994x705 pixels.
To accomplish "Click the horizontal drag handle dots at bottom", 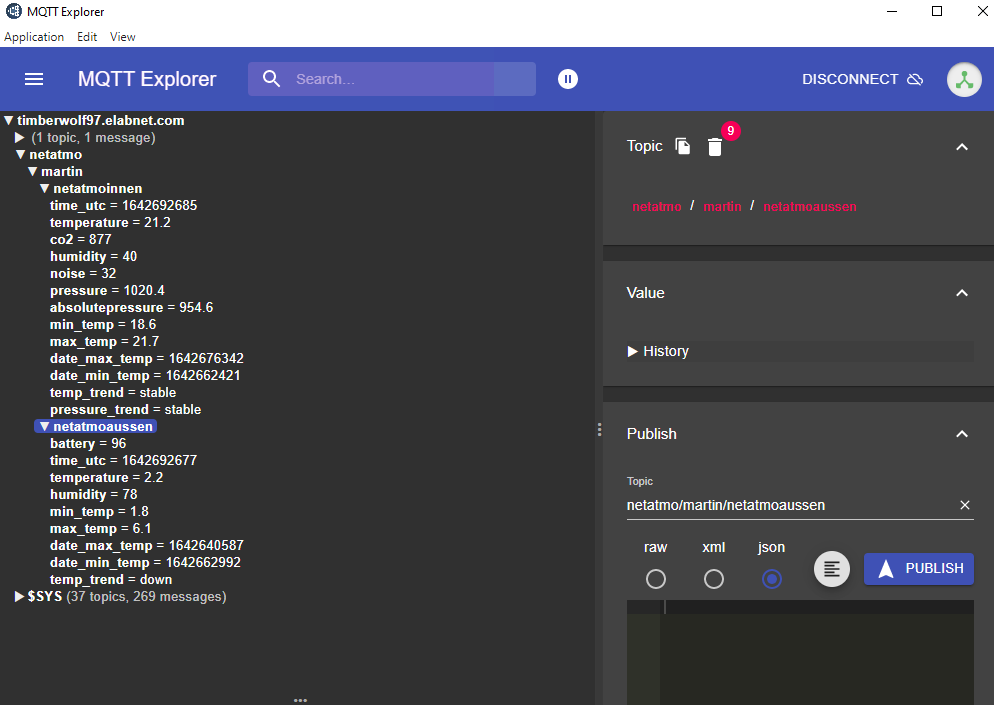I will 300,701.
